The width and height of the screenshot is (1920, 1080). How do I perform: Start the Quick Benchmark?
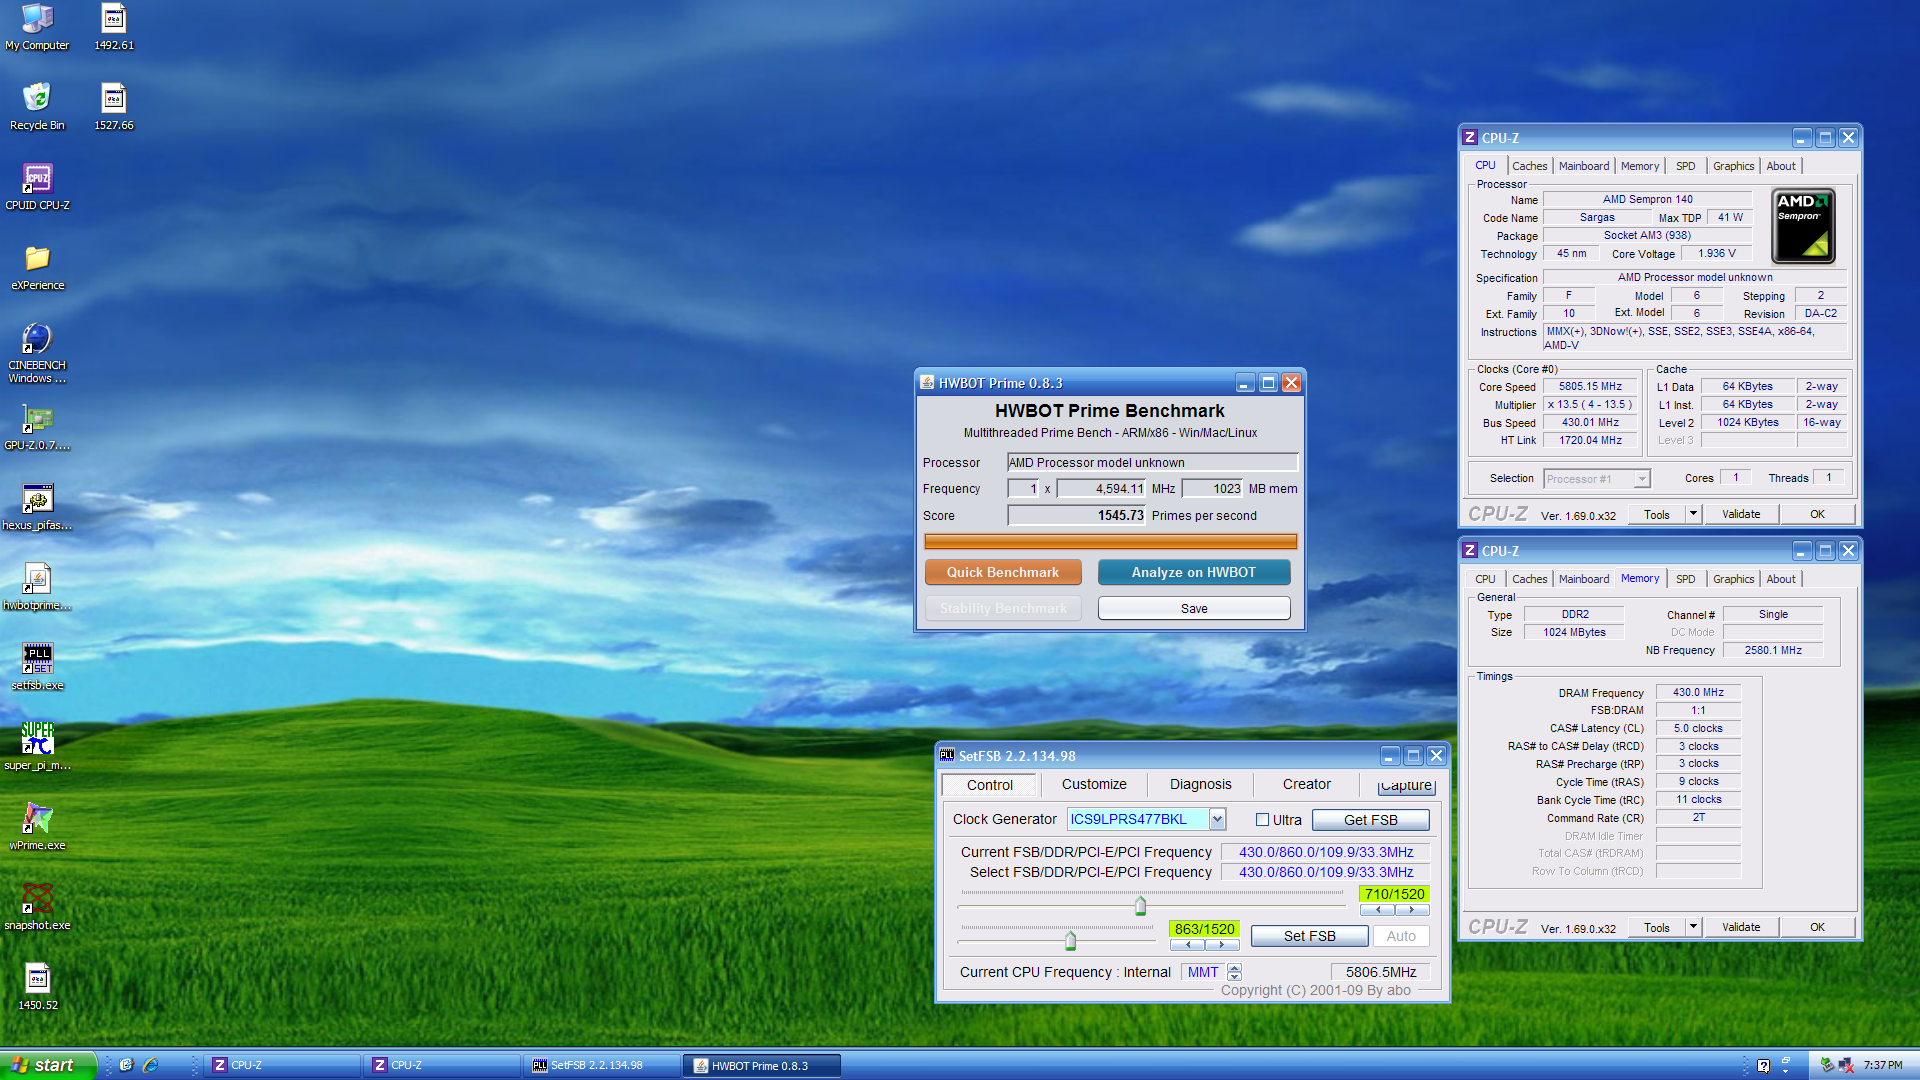tap(1003, 572)
